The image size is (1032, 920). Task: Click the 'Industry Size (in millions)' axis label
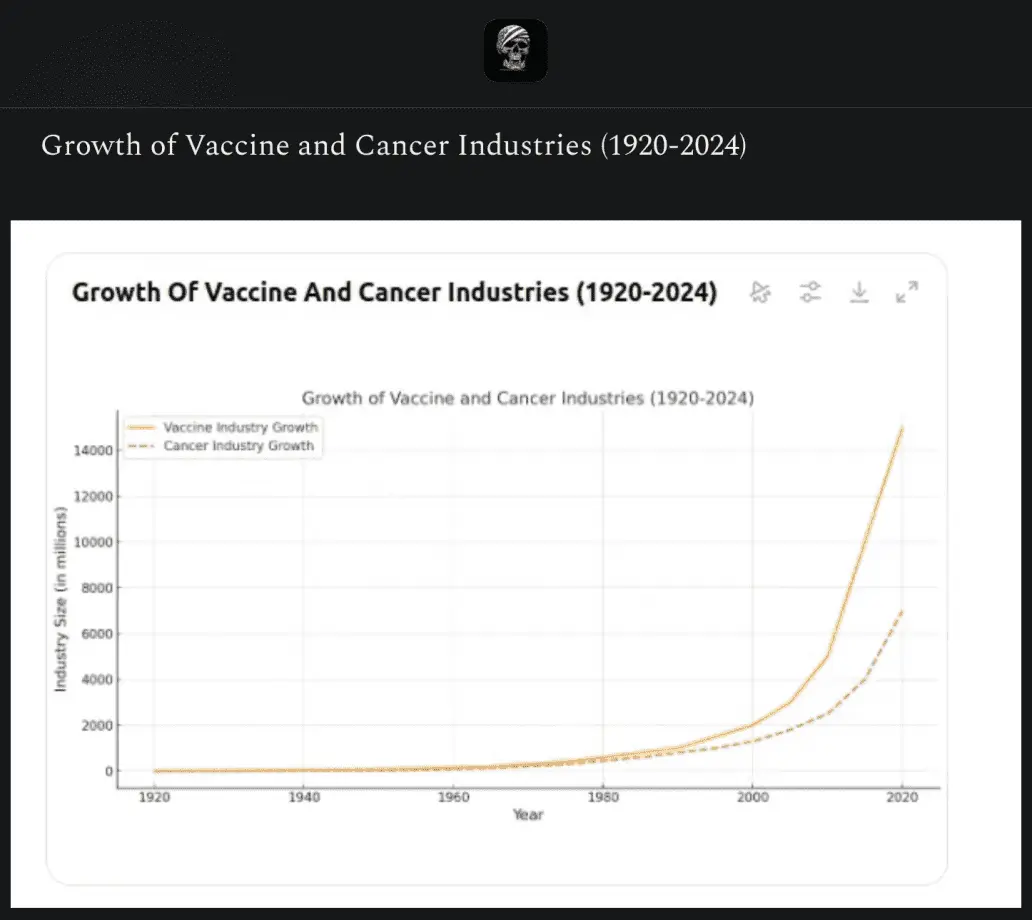click(x=60, y=599)
